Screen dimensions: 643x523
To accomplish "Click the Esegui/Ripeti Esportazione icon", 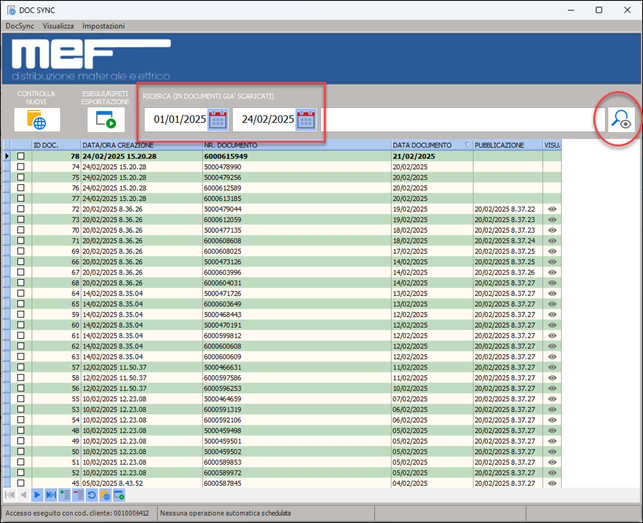I will point(106,120).
